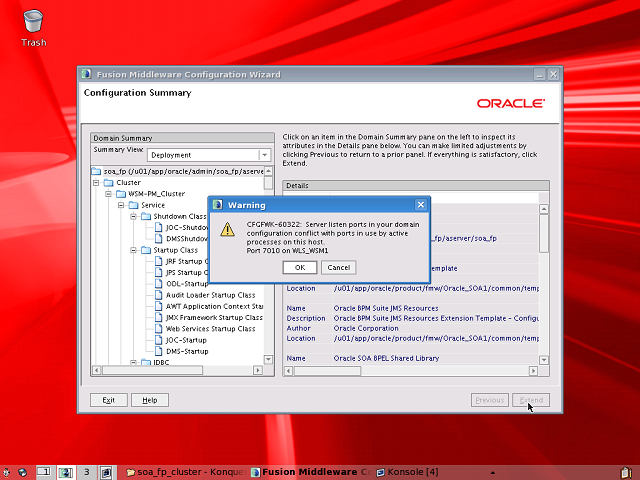The width and height of the screenshot is (640, 480).
Task: Click the system tray expand arrow
Action: point(493,473)
